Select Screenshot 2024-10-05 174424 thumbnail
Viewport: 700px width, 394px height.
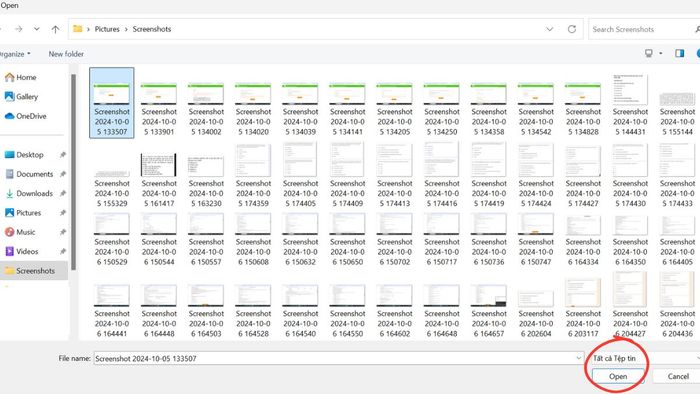click(536, 159)
